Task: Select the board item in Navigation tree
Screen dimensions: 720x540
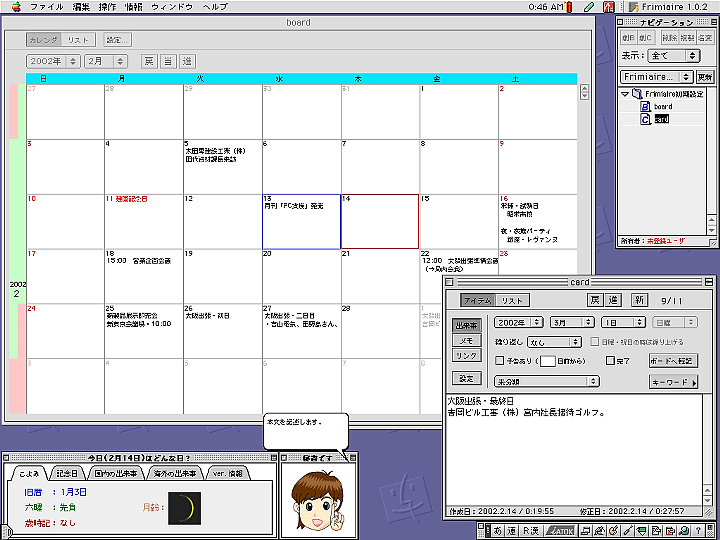Action: tap(663, 107)
